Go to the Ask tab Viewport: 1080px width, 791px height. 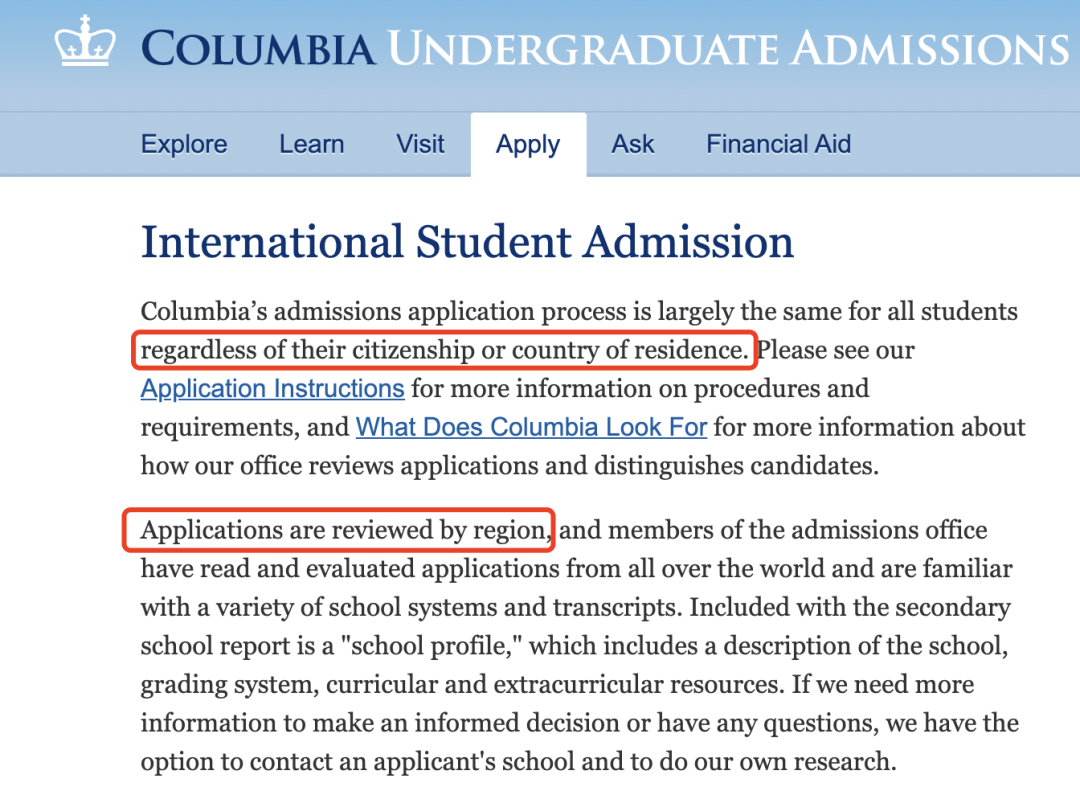[633, 144]
